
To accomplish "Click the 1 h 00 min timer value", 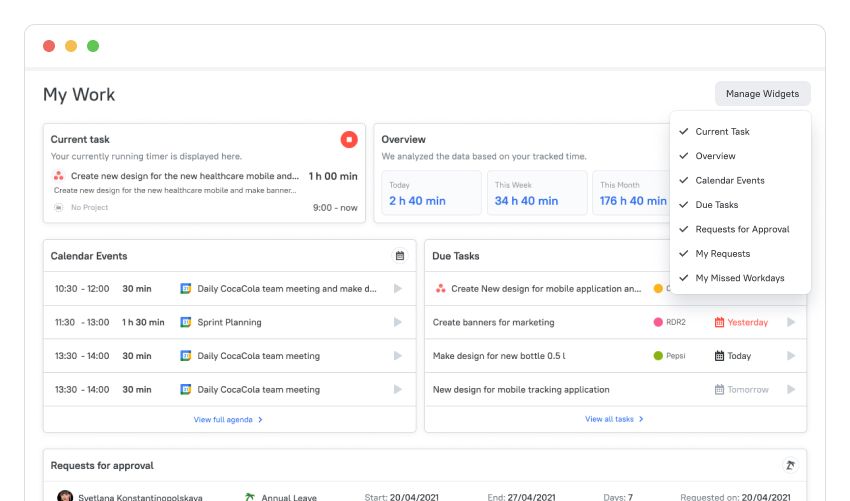I will pos(333,176).
